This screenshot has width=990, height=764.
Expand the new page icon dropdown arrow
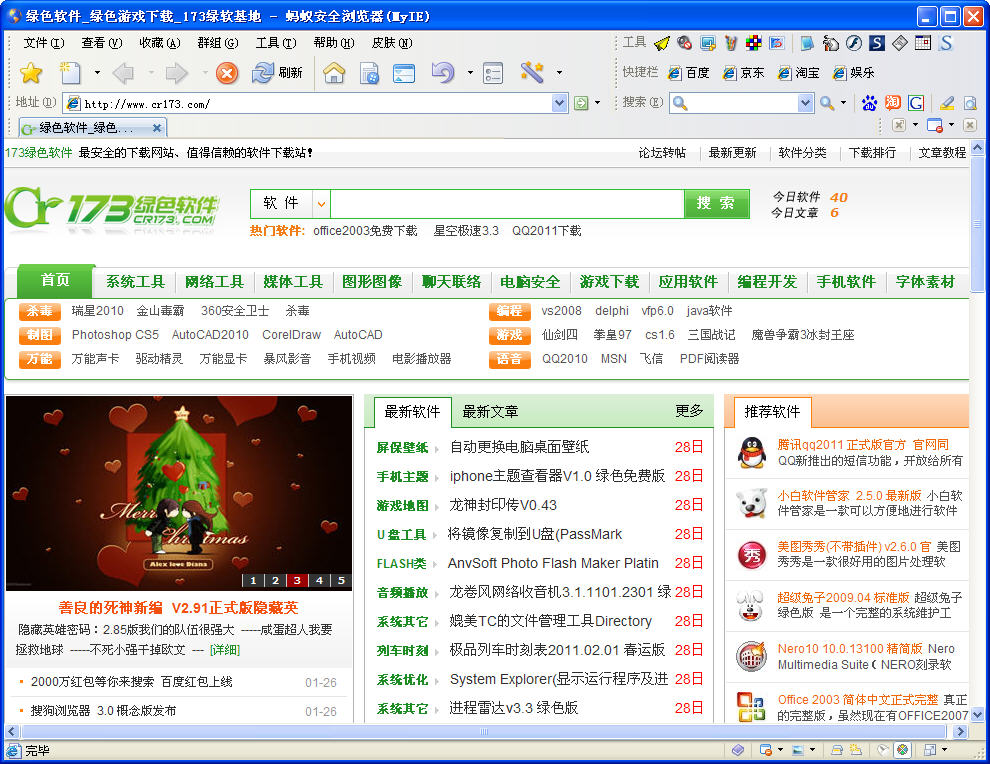(97, 73)
